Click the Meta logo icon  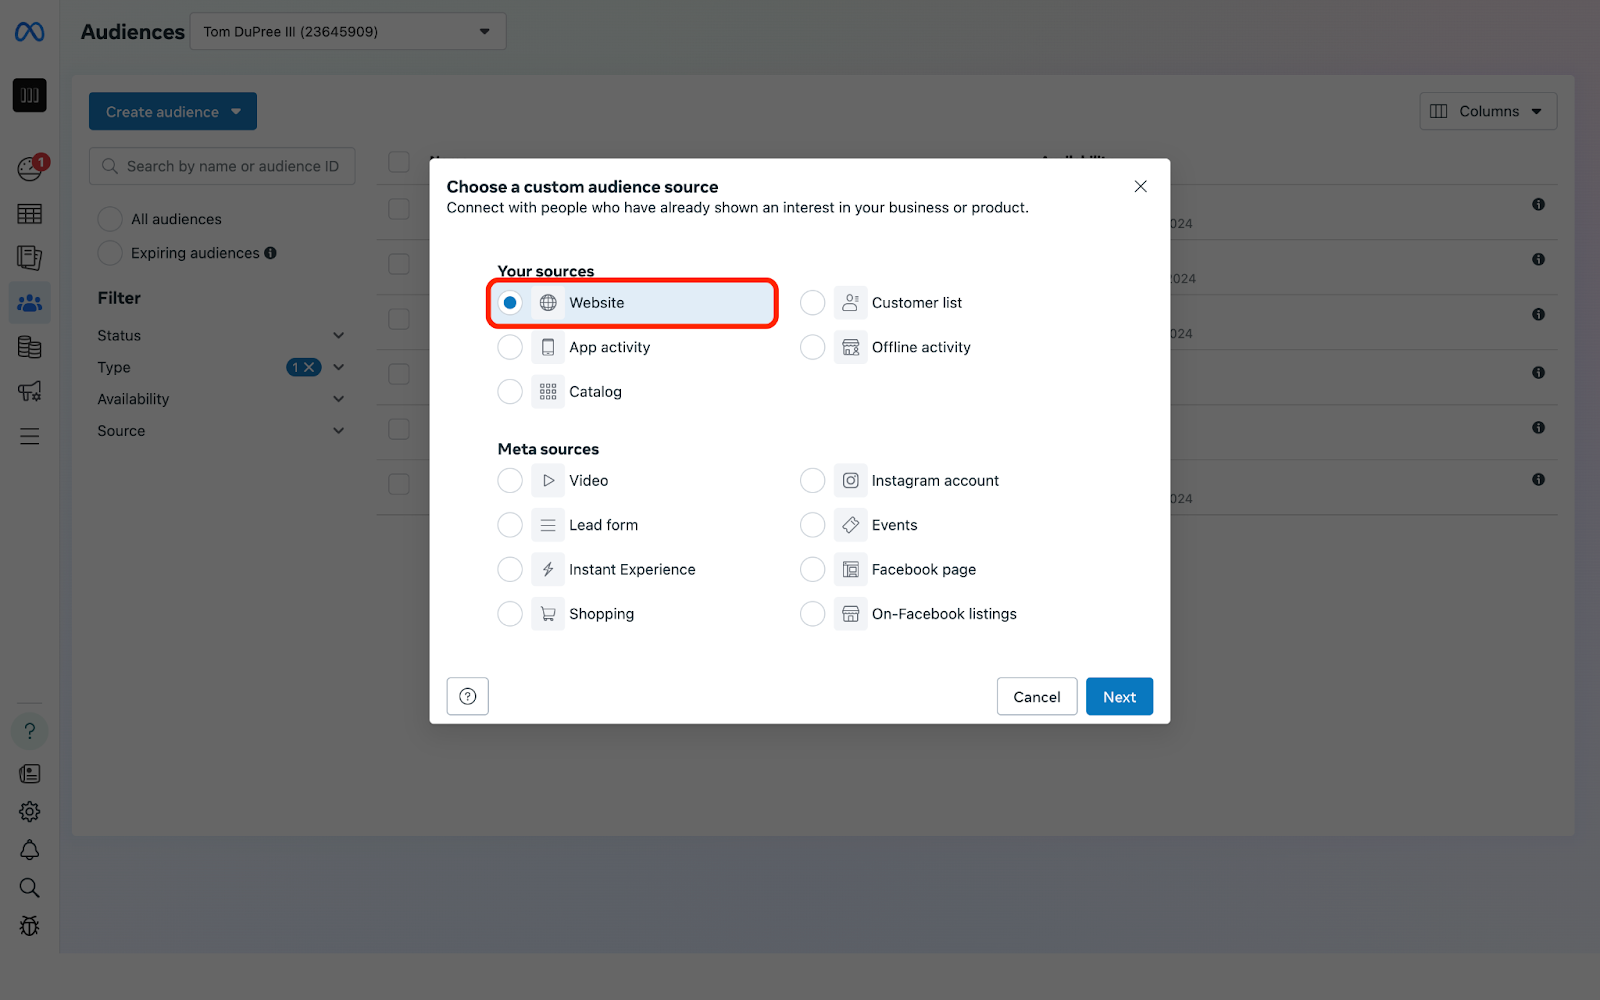29,32
